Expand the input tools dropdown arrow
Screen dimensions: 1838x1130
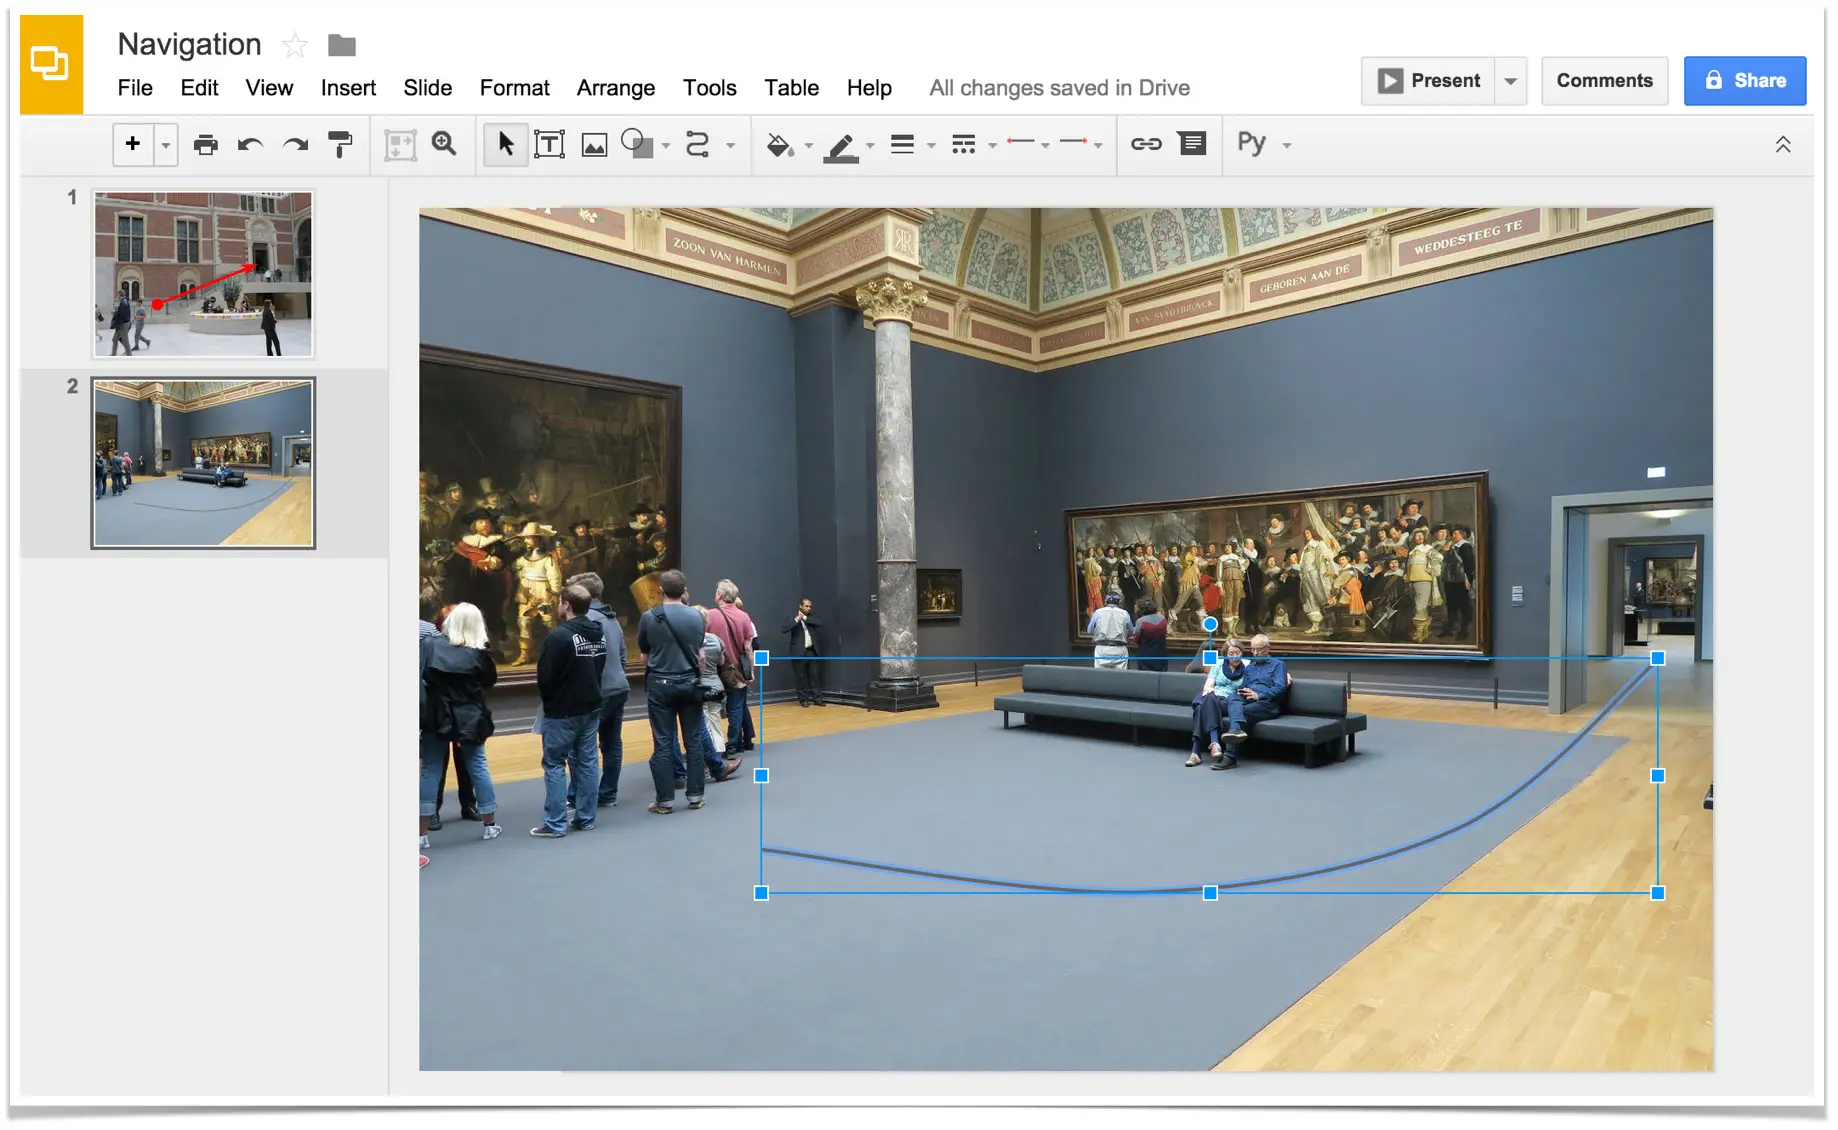[x=1287, y=146]
